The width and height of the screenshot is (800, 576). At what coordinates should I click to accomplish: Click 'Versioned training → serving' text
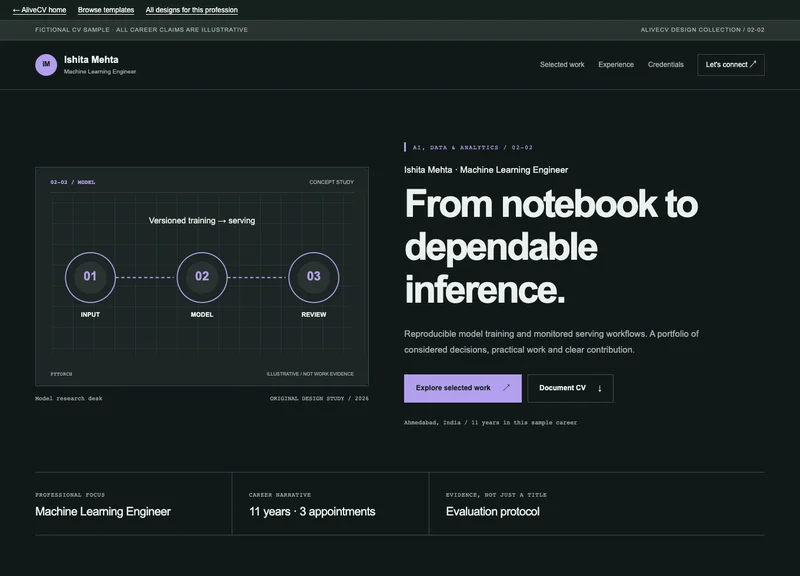pos(202,221)
